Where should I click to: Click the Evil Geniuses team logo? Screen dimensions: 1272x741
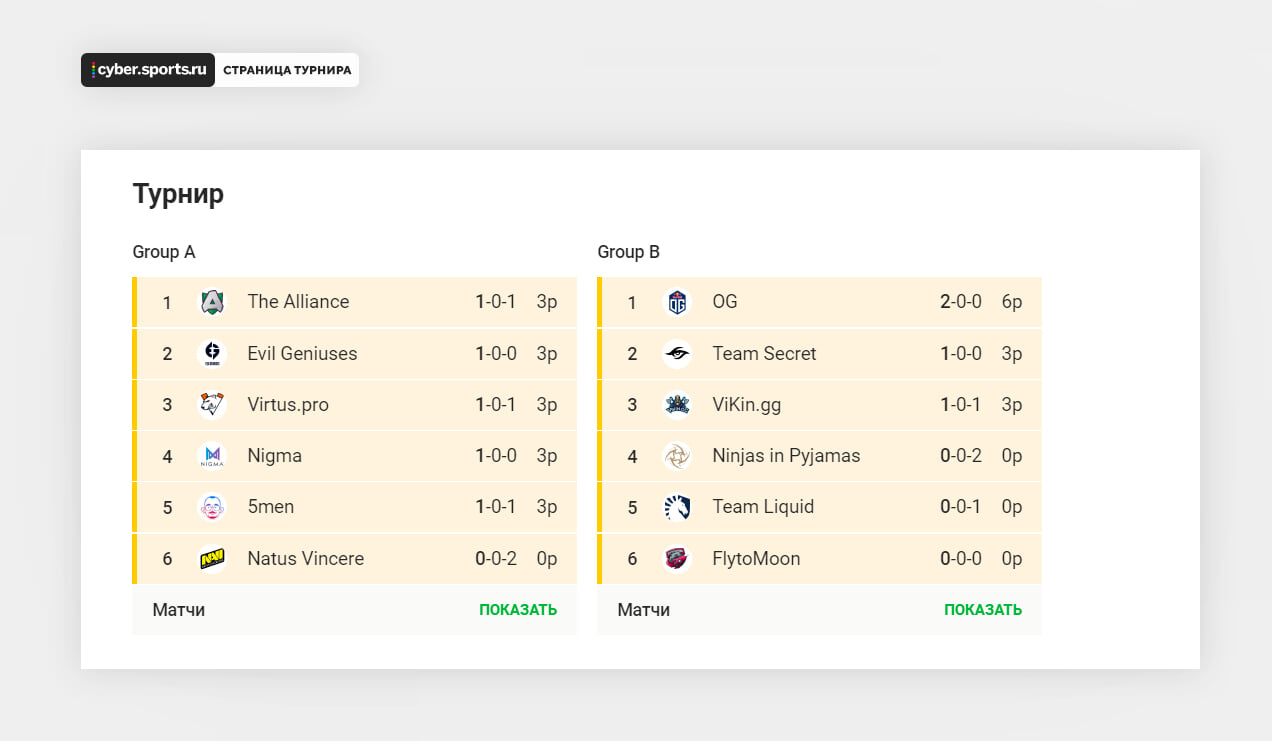[212, 354]
